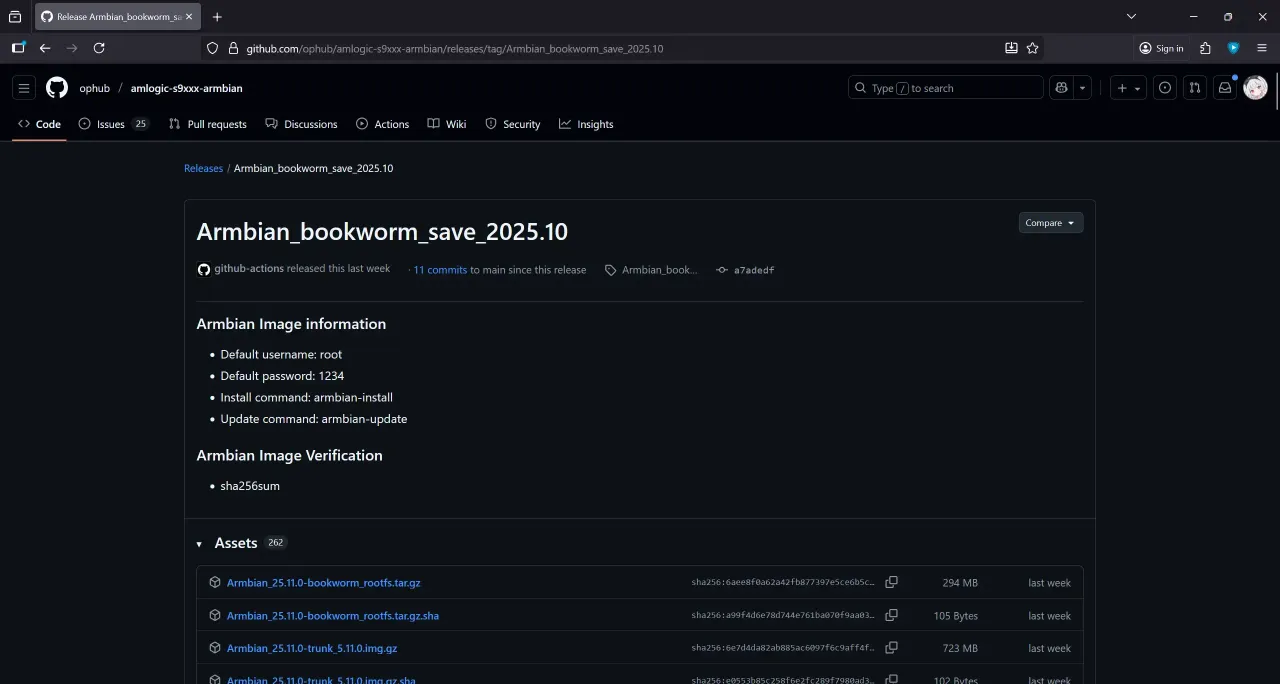The width and height of the screenshot is (1280, 684).
Task: Switch to the Issues tab
Action: point(114,124)
